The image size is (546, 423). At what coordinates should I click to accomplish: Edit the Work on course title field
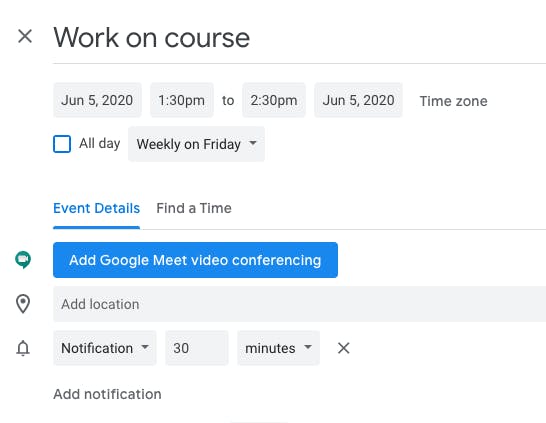299,38
